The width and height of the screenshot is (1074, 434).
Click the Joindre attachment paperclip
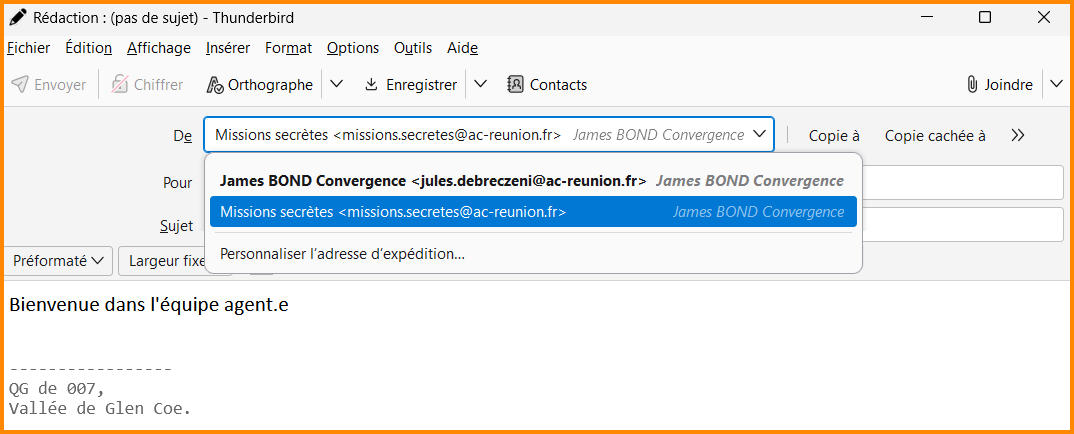pyautogui.click(x=999, y=85)
